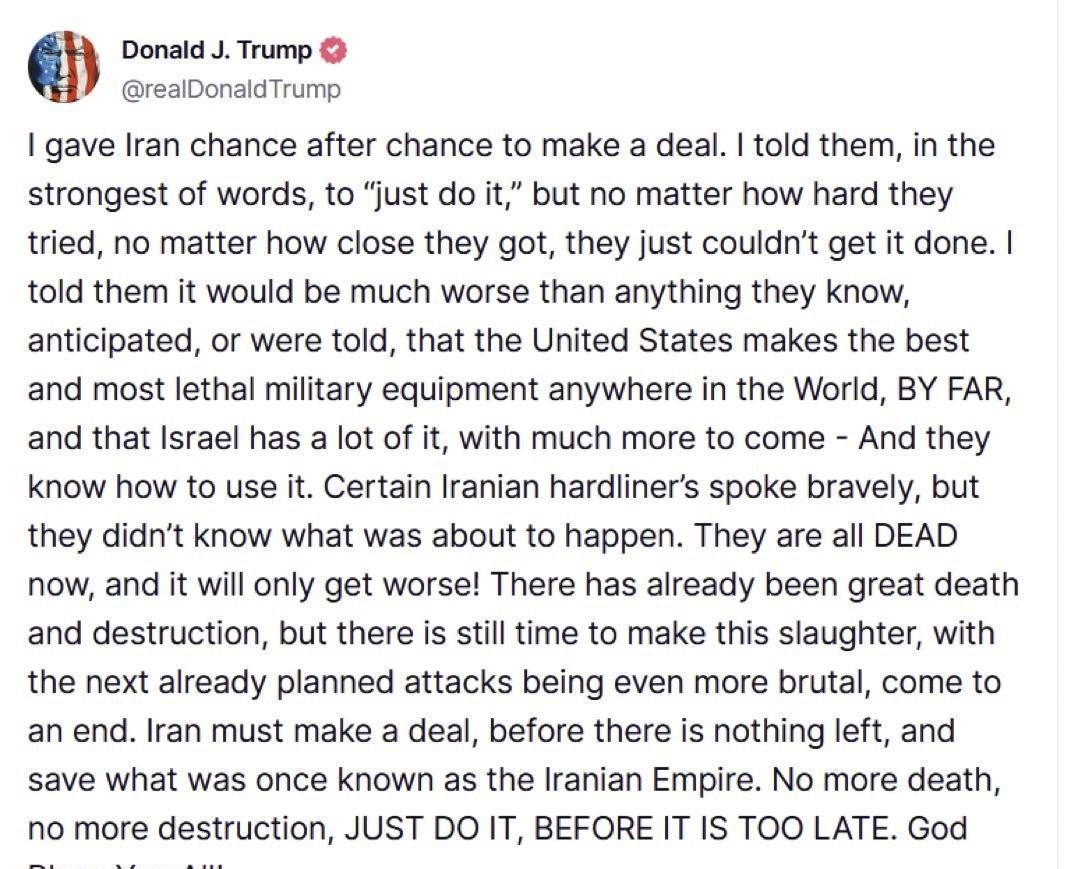Image resolution: width=1070 pixels, height=869 pixels.
Task: Click the words "Iranian Empire"
Action: 651,780
